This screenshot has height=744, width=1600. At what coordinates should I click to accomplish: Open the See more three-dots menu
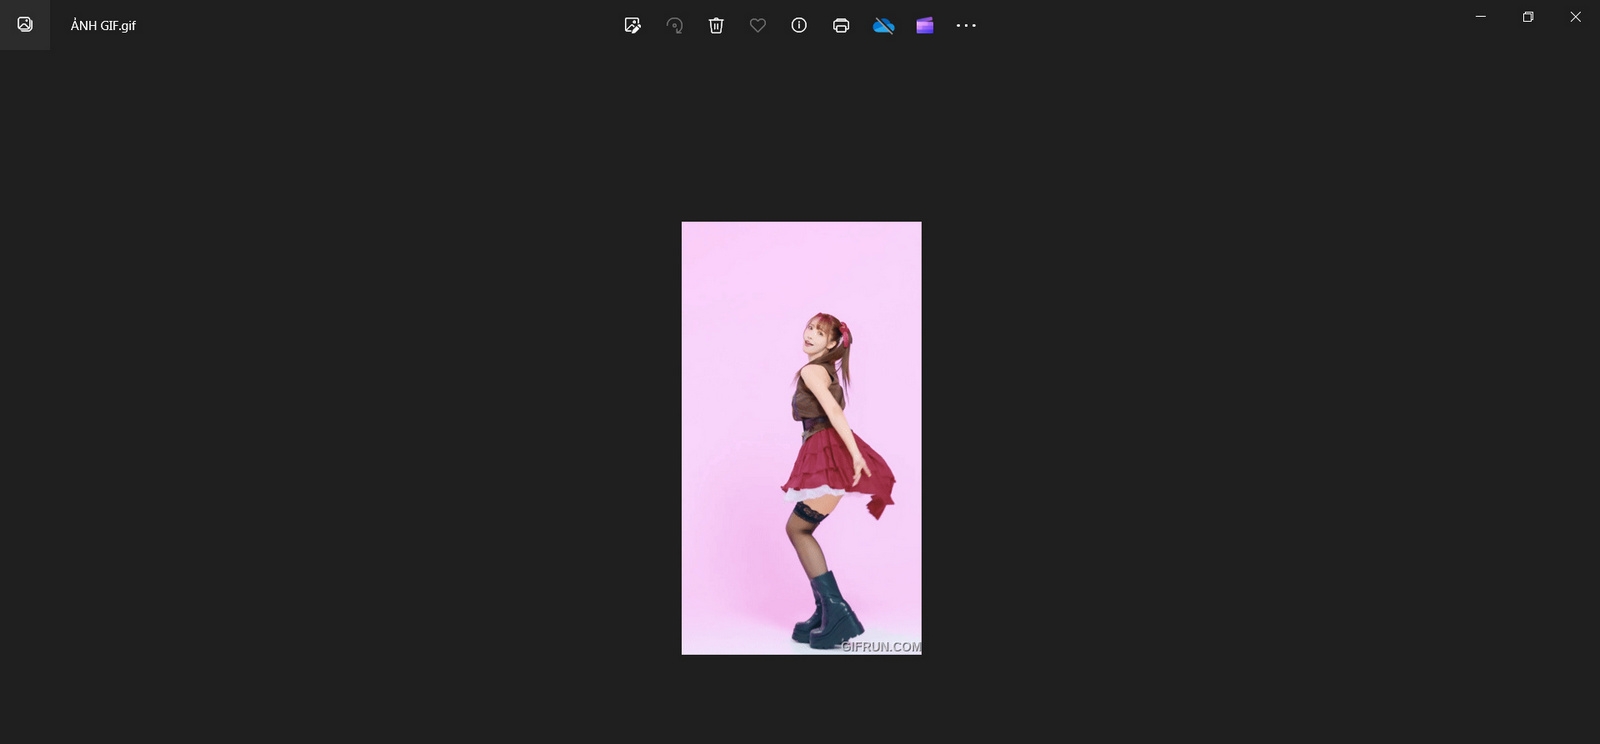pos(966,25)
